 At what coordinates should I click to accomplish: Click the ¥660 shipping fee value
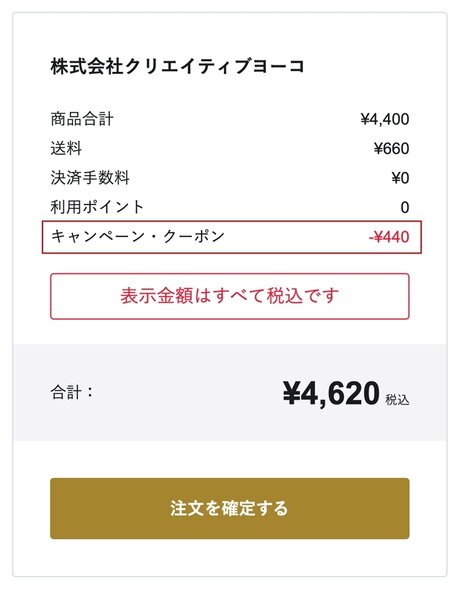click(391, 149)
